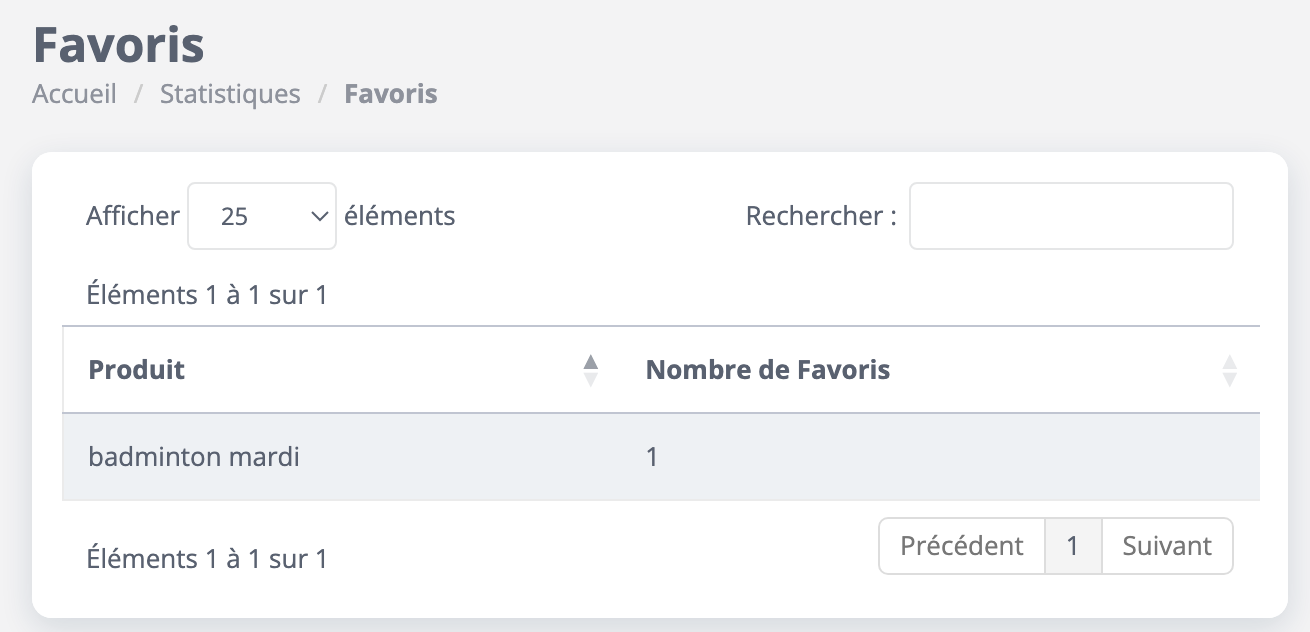Viewport: 1310px width, 632px height.
Task: Click the bold Favoris breadcrumb item
Action: 391,95
